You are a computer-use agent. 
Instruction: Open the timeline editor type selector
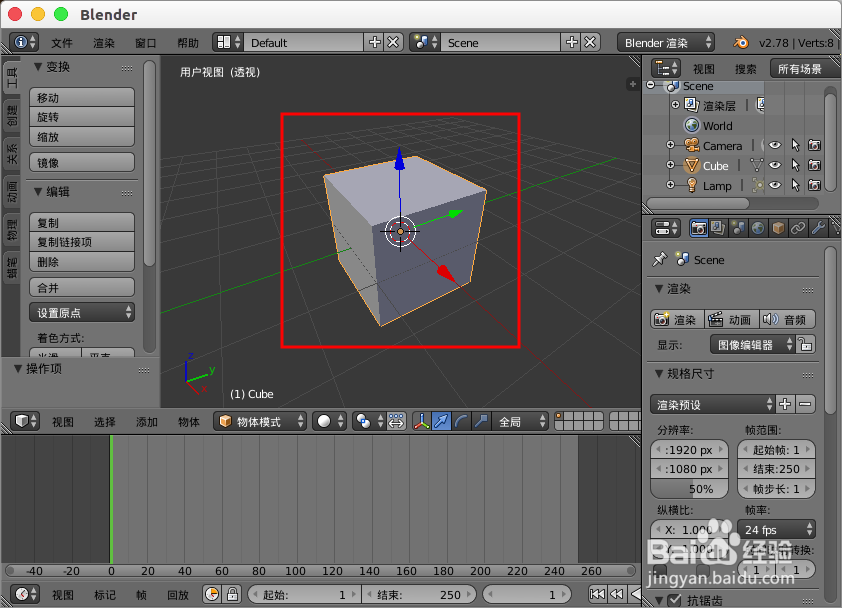point(25,594)
